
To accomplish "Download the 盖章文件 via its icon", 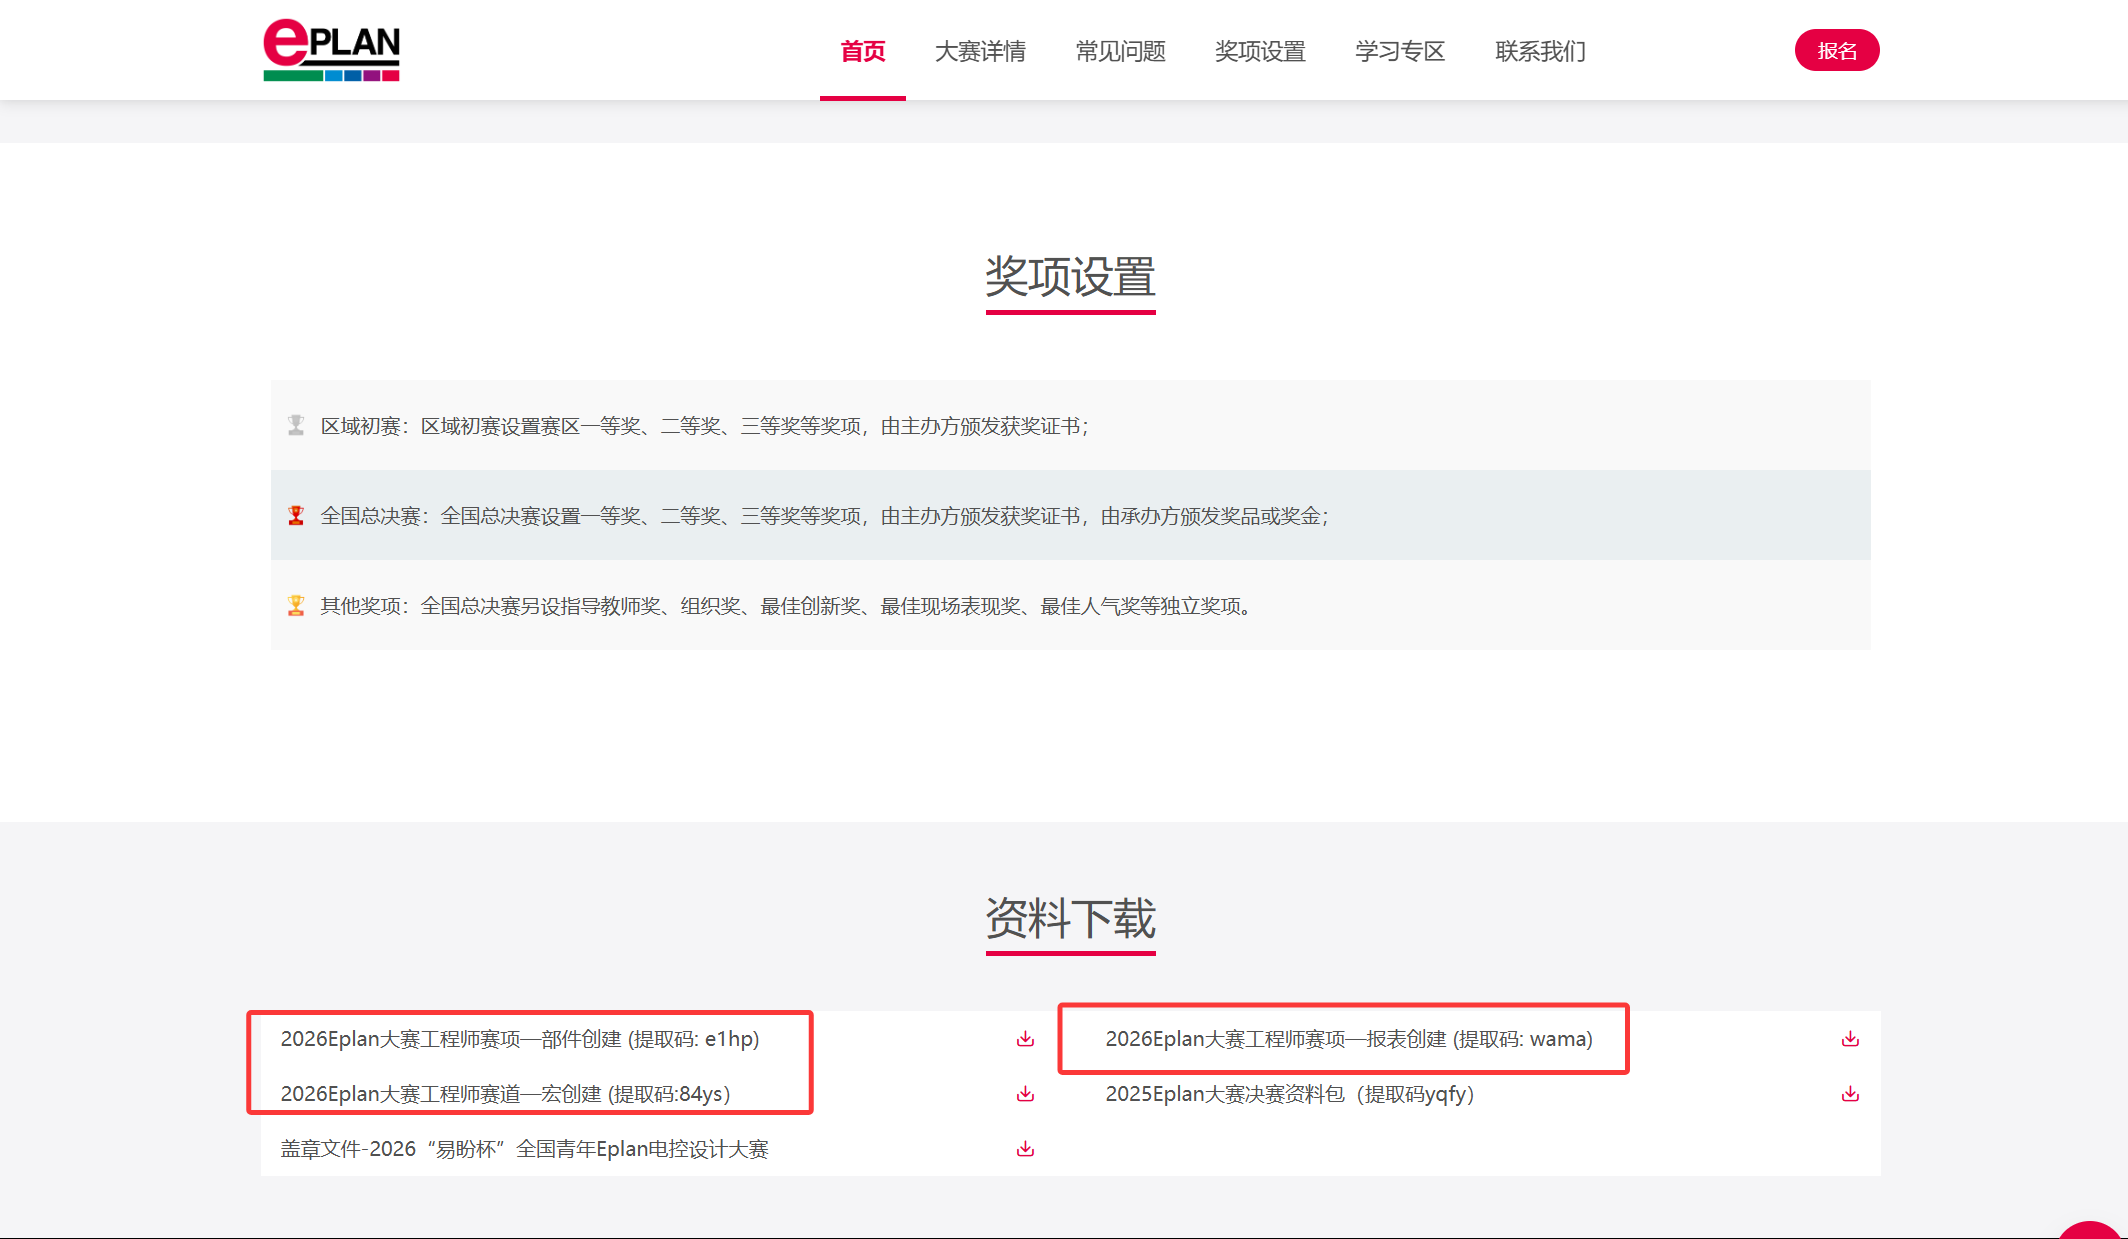I will (x=1025, y=1149).
